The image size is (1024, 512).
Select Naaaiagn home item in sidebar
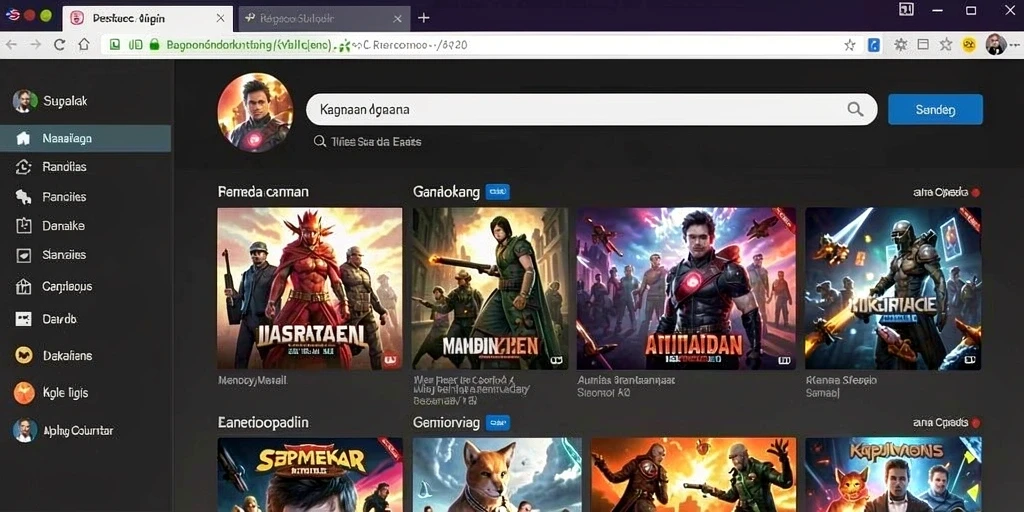pos(86,138)
